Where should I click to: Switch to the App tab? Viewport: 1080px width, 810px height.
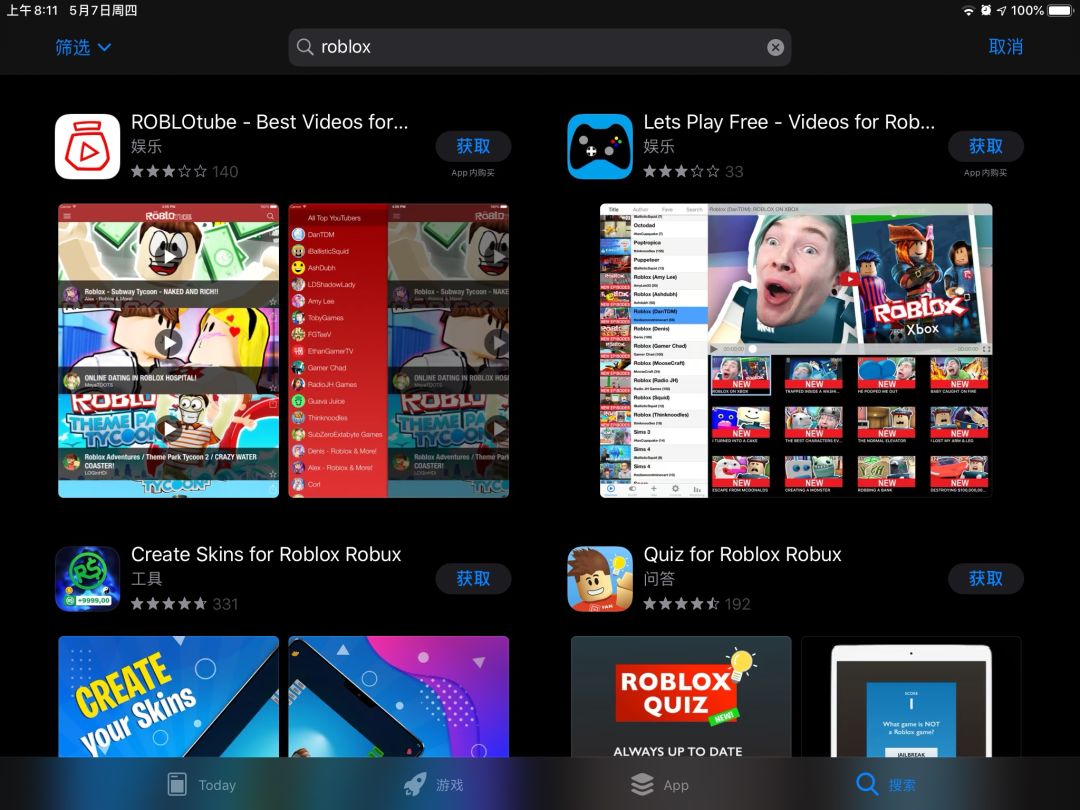point(660,785)
